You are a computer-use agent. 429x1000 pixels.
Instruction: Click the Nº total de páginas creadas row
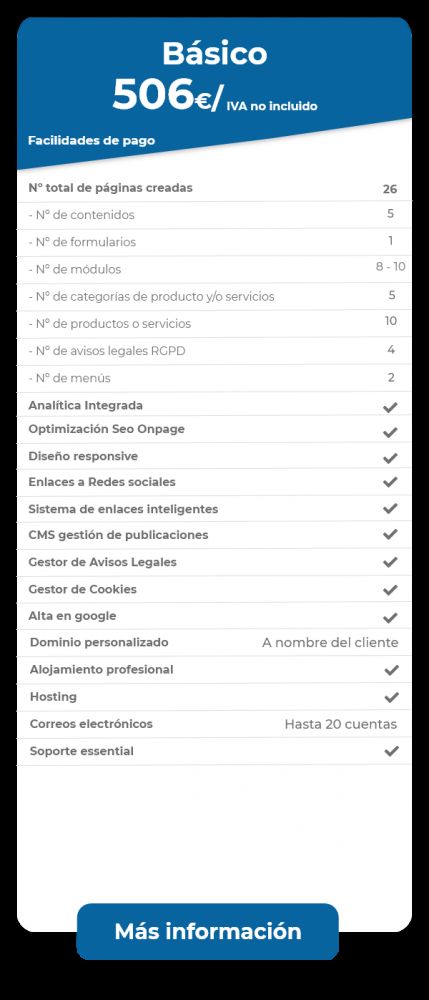(214, 188)
